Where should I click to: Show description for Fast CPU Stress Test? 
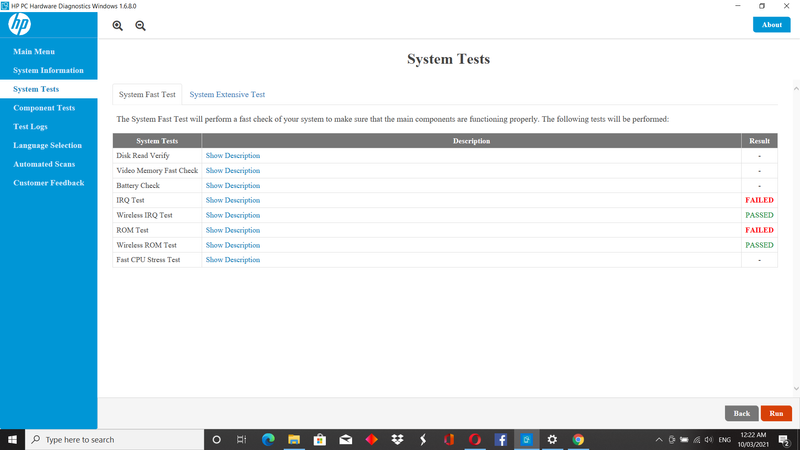[233, 260]
